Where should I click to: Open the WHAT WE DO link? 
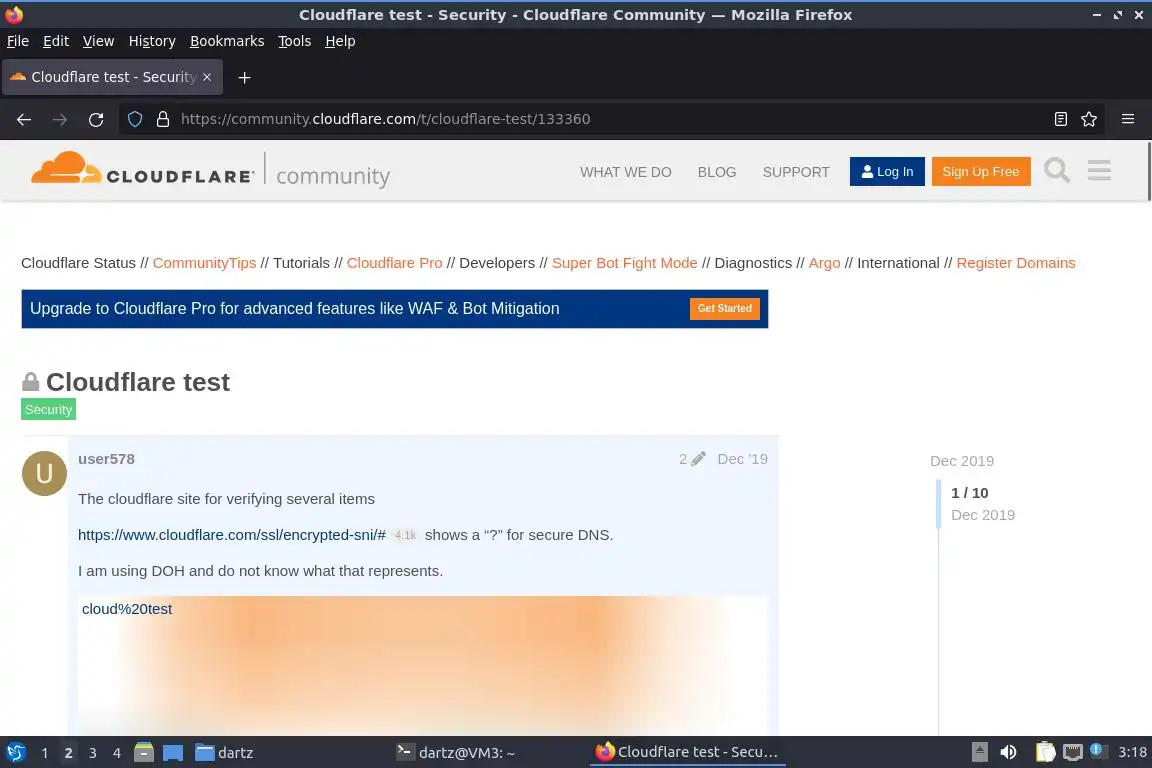(625, 172)
